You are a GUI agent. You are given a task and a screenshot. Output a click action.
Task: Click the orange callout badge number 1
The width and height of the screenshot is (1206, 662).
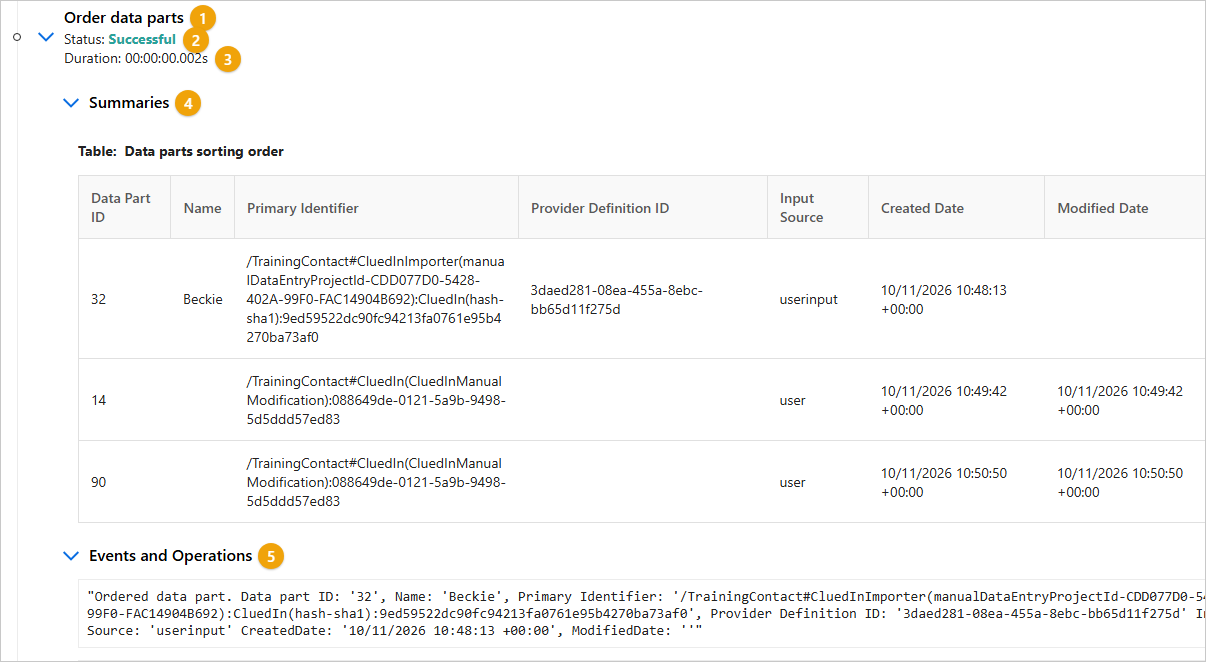pos(203,17)
